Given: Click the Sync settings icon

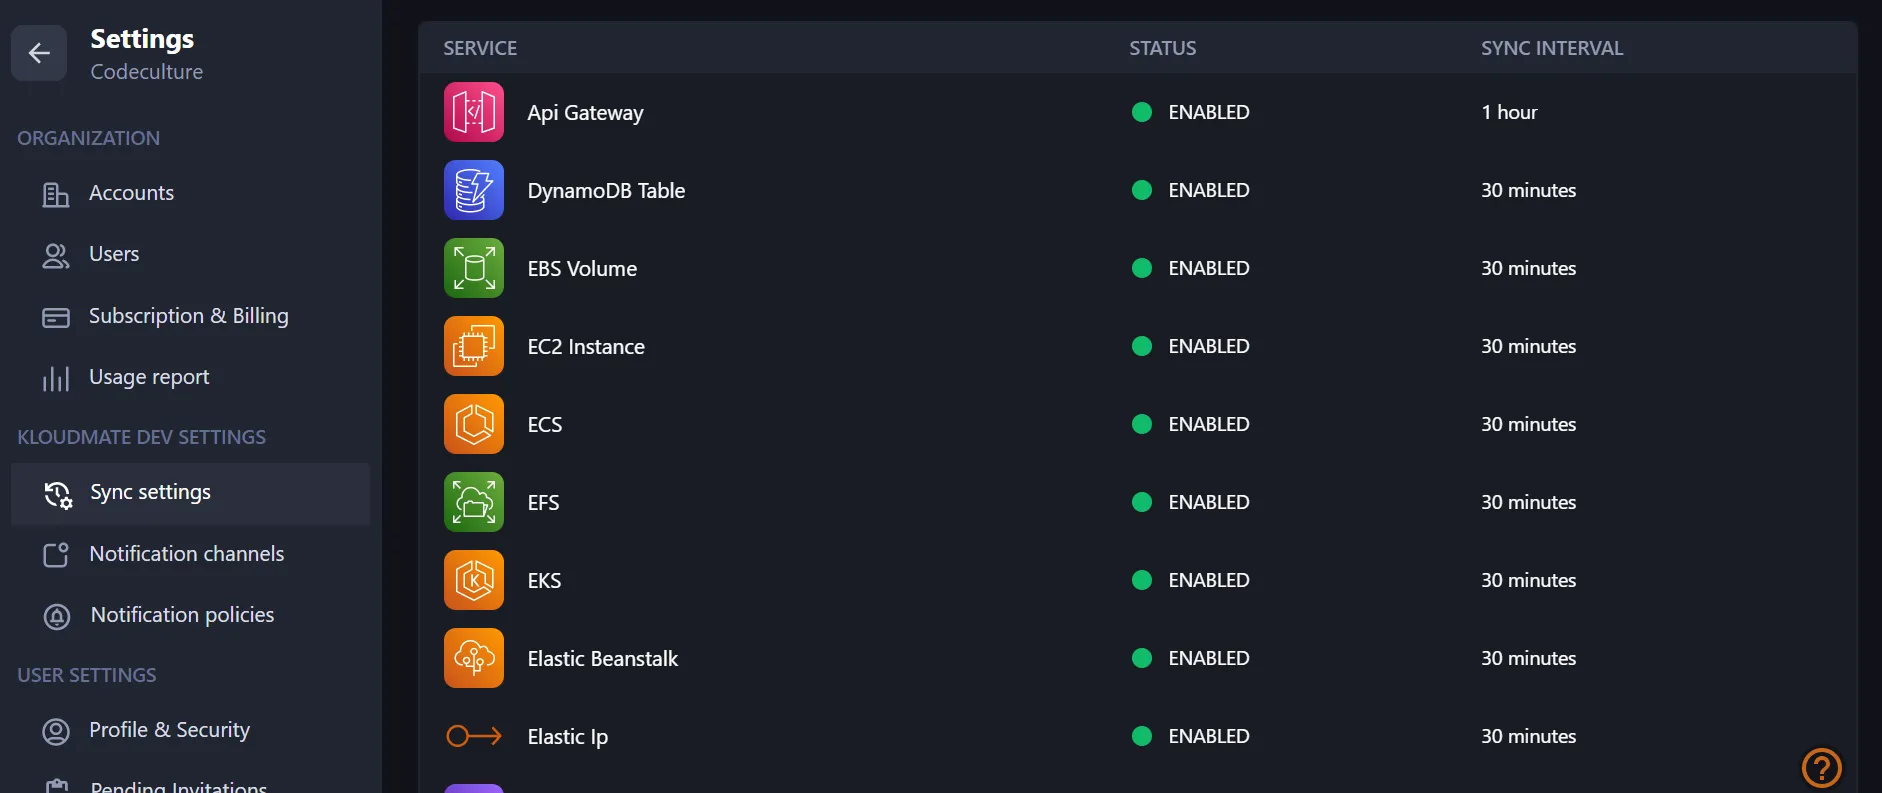Looking at the screenshot, I should (x=58, y=494).
